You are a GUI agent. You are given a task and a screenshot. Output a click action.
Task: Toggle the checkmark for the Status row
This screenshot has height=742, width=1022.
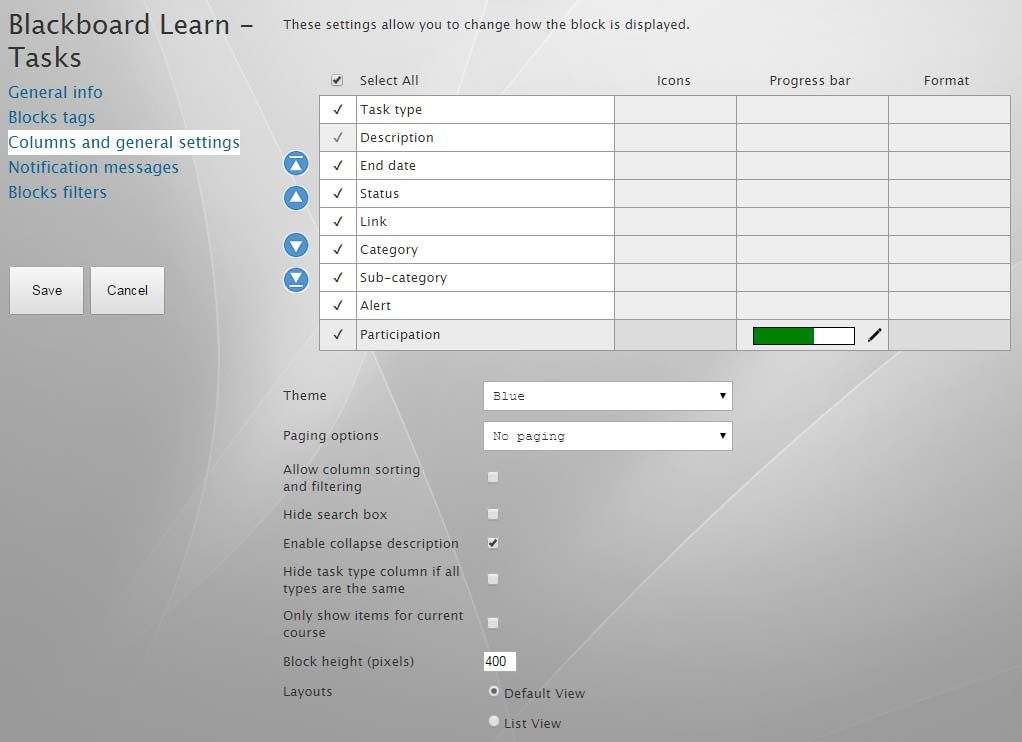[x=338, y=194]
